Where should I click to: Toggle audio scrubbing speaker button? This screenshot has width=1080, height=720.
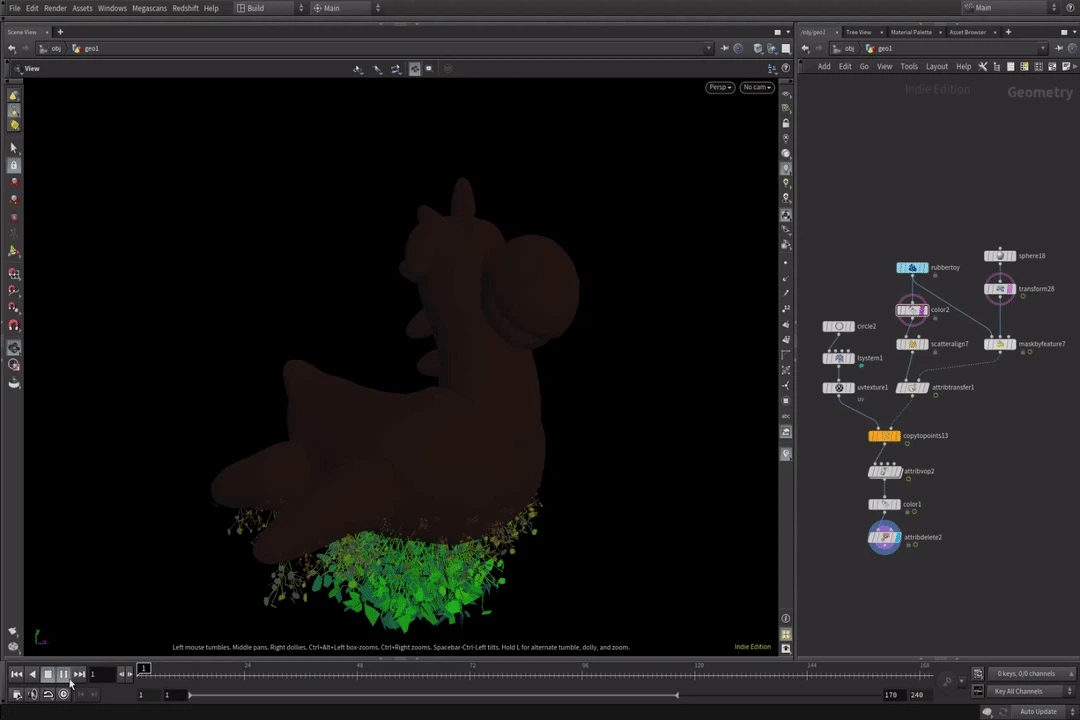pyautogui.click(x=32, y=695)
